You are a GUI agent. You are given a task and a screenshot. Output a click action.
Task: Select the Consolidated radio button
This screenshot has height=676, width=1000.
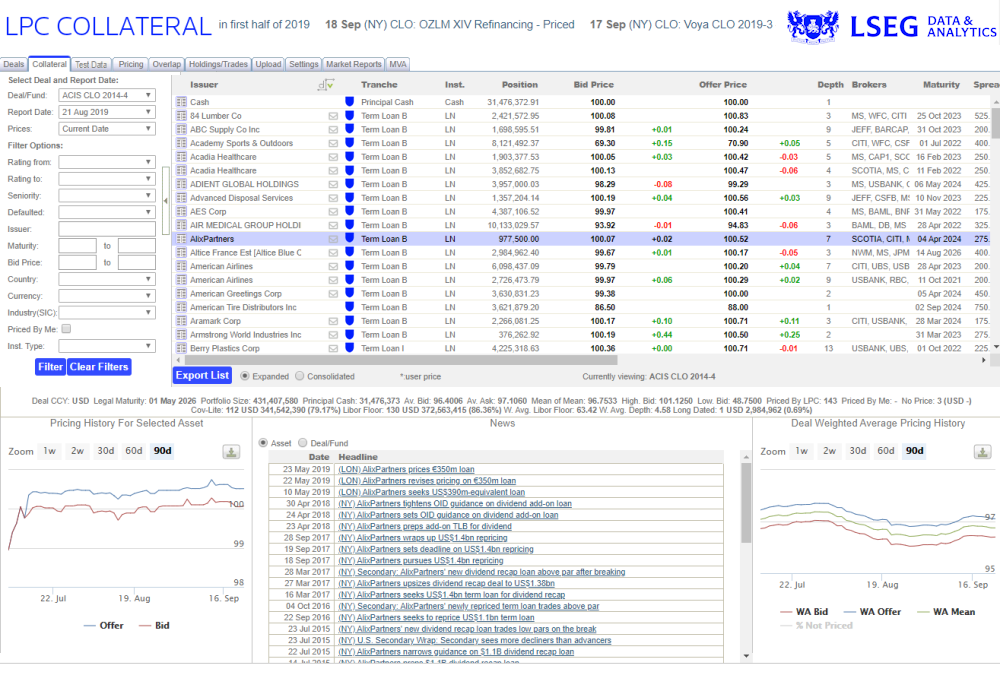(300, 377)
